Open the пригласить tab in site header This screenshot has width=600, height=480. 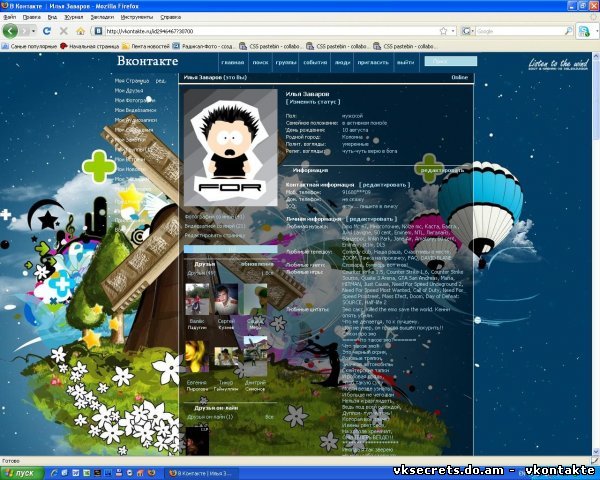(x=373, y=62)
